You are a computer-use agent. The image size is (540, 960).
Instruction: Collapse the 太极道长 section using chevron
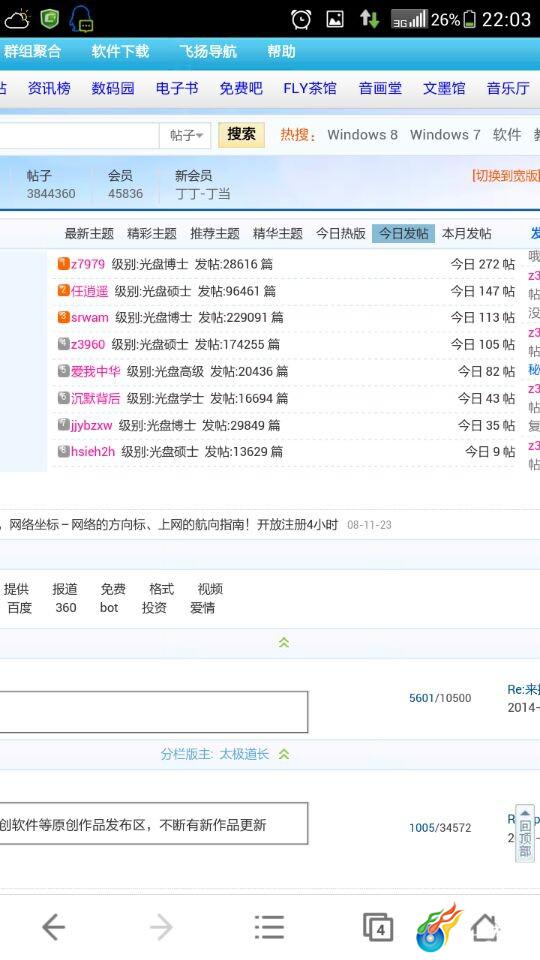[x=283, y=754]
